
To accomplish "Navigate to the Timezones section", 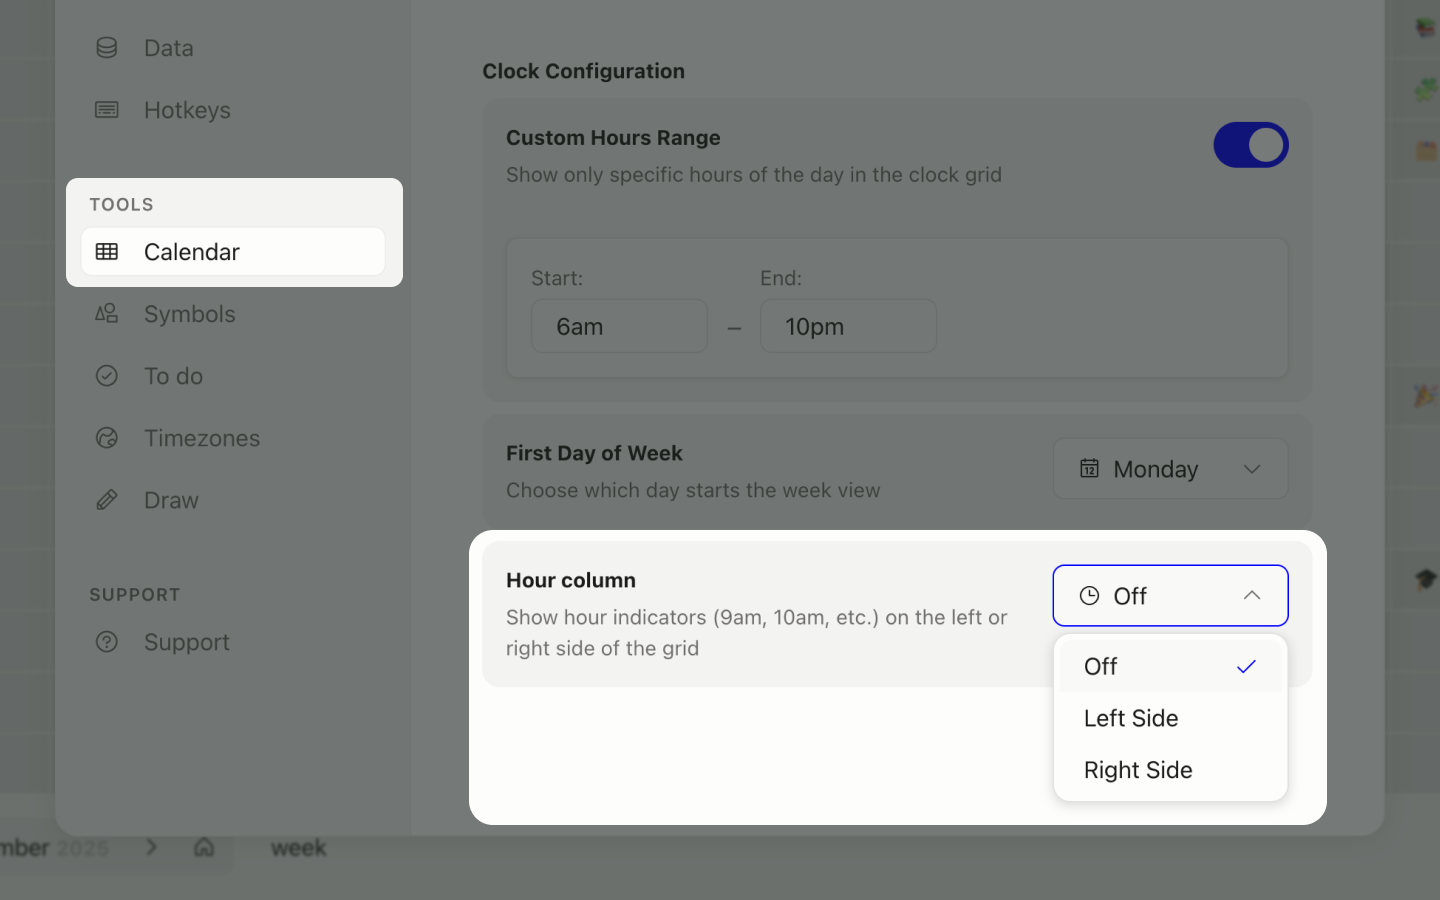I will [x=201, y=438].
